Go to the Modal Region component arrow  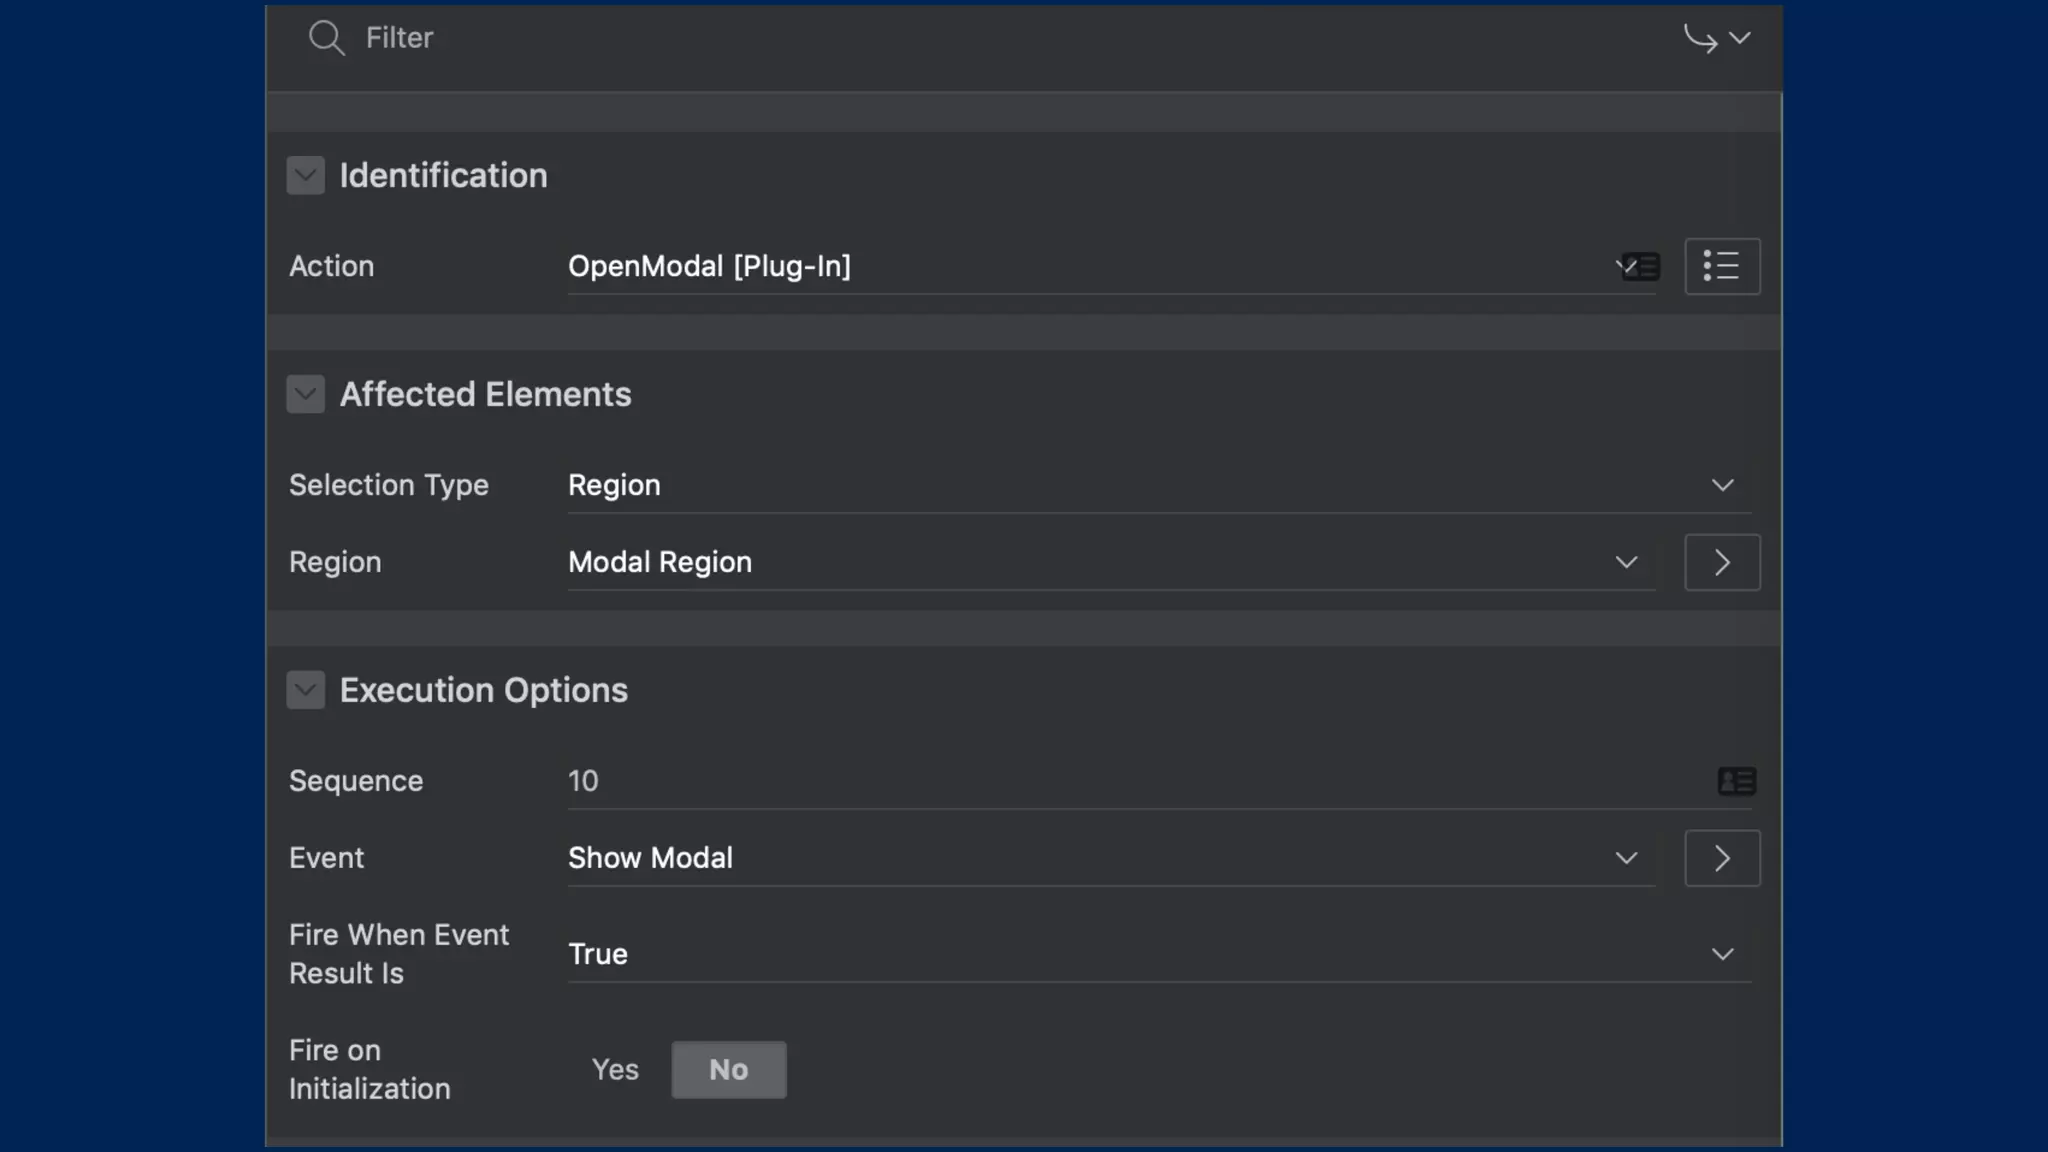pyautogui.click(x=1721, y=562)
